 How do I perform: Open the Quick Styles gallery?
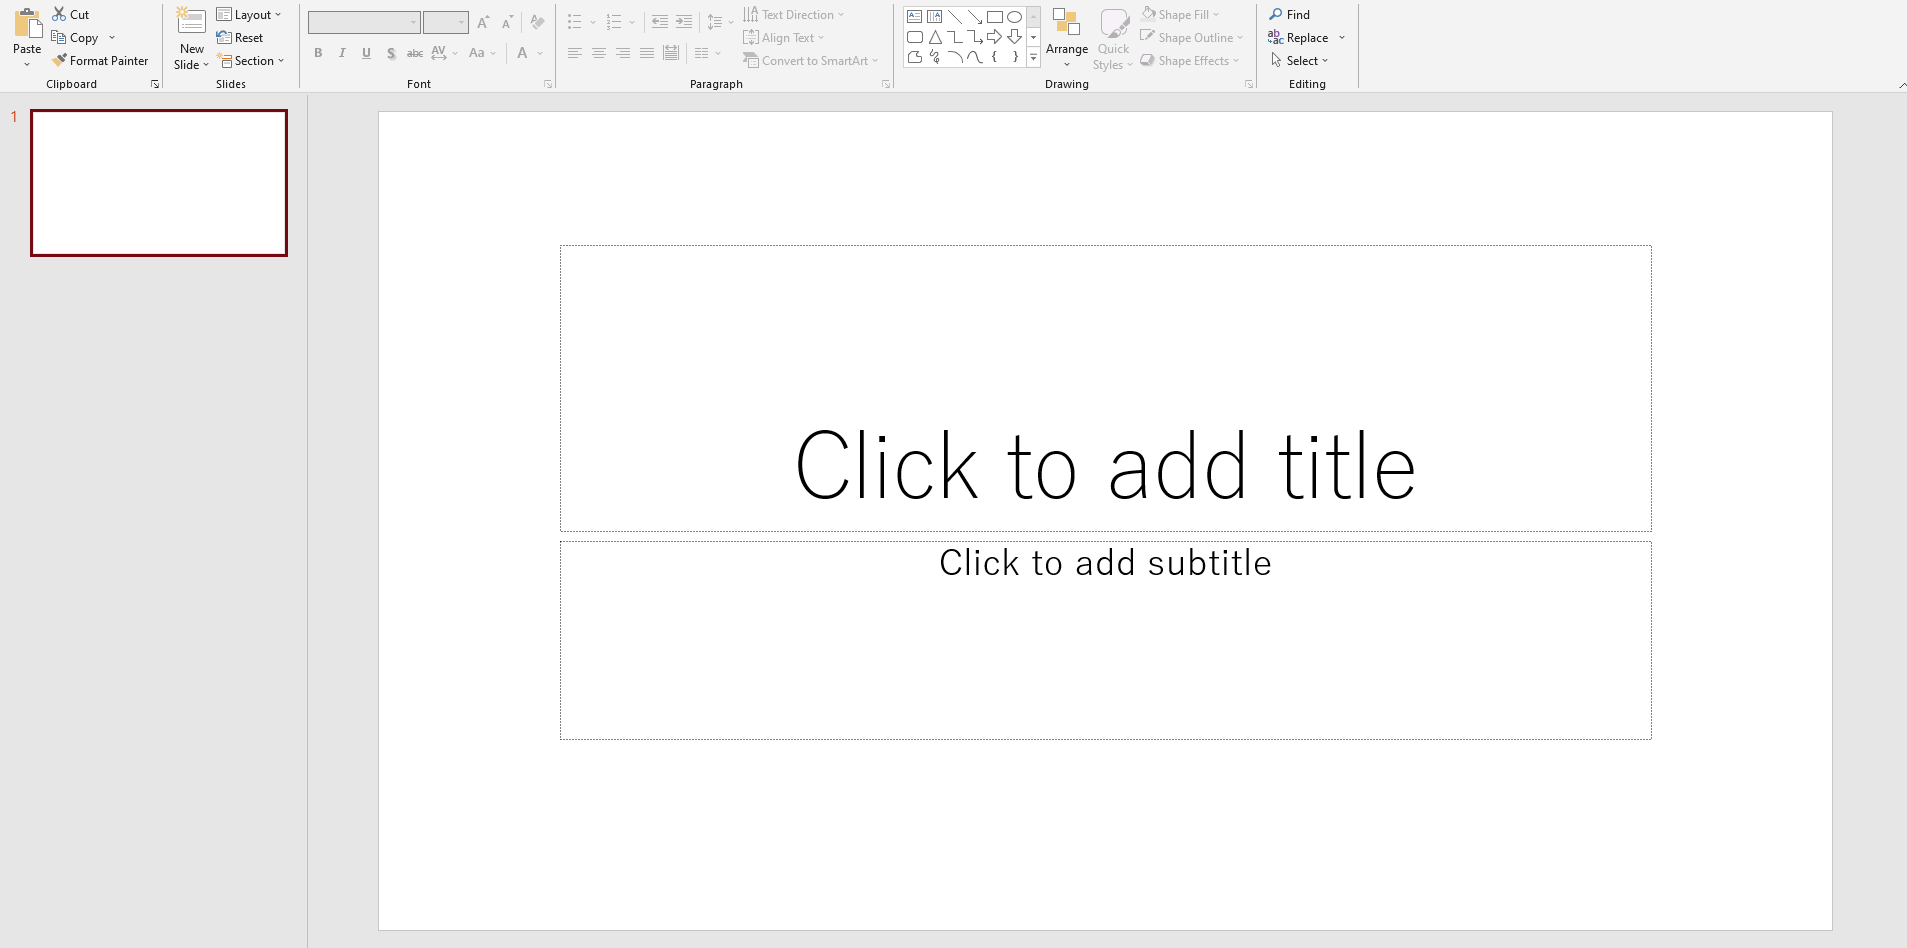(x=1113, y=39)
